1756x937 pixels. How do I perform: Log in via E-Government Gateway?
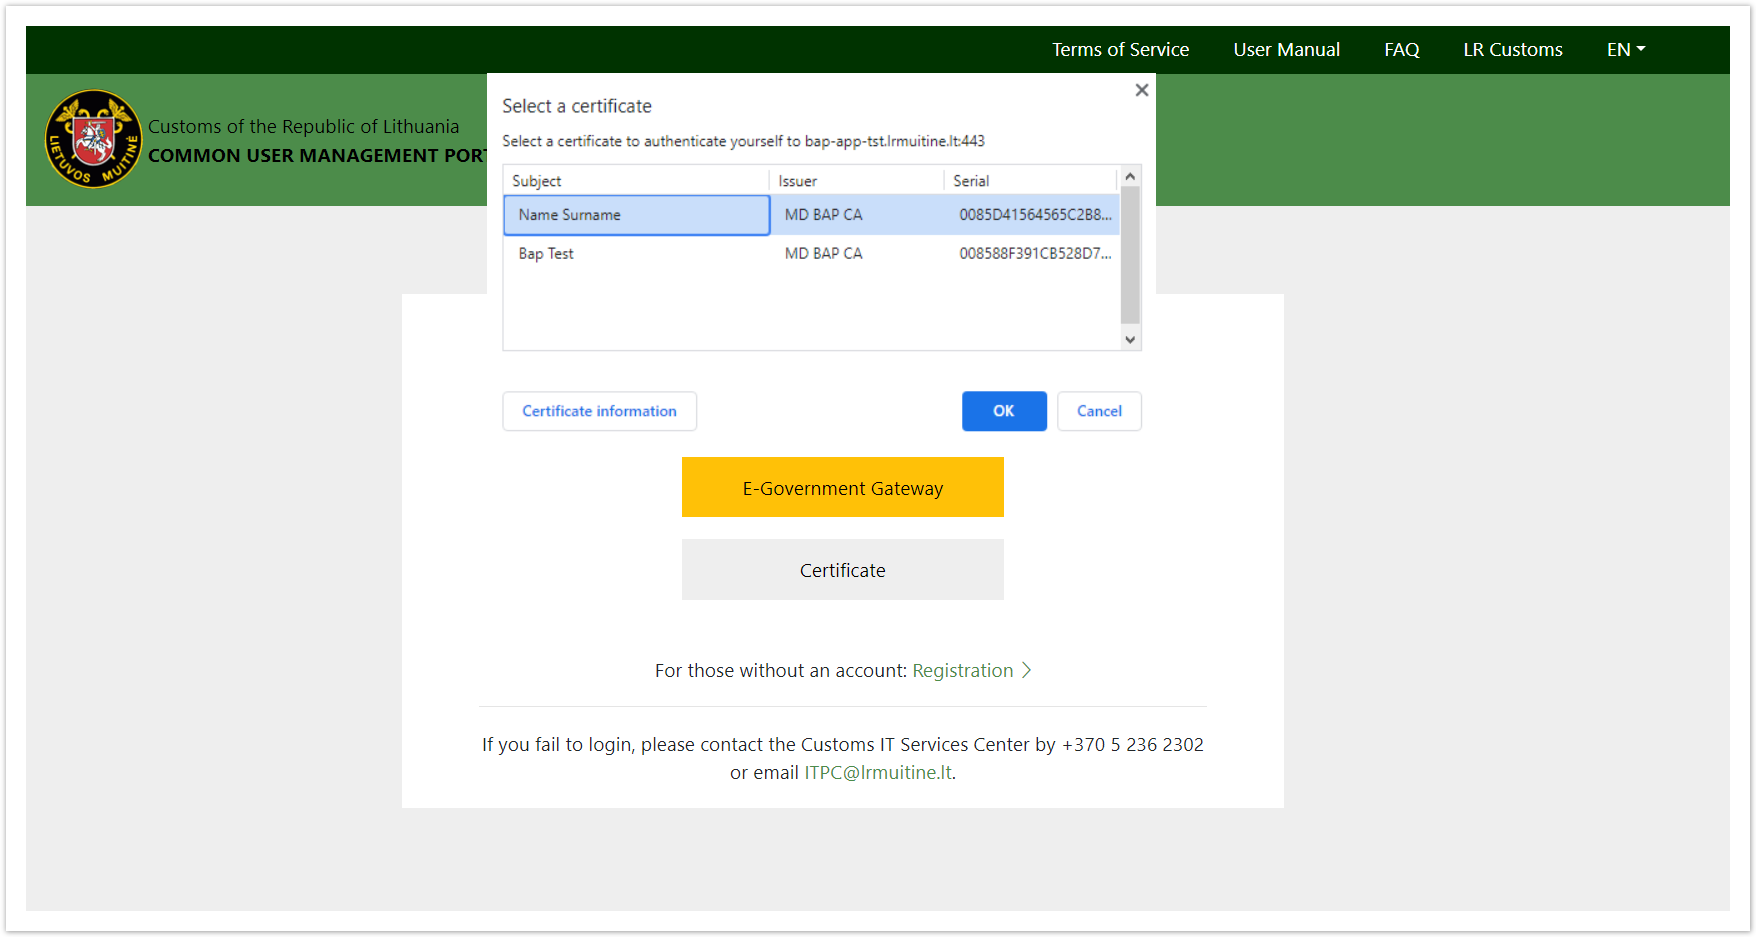843,487
